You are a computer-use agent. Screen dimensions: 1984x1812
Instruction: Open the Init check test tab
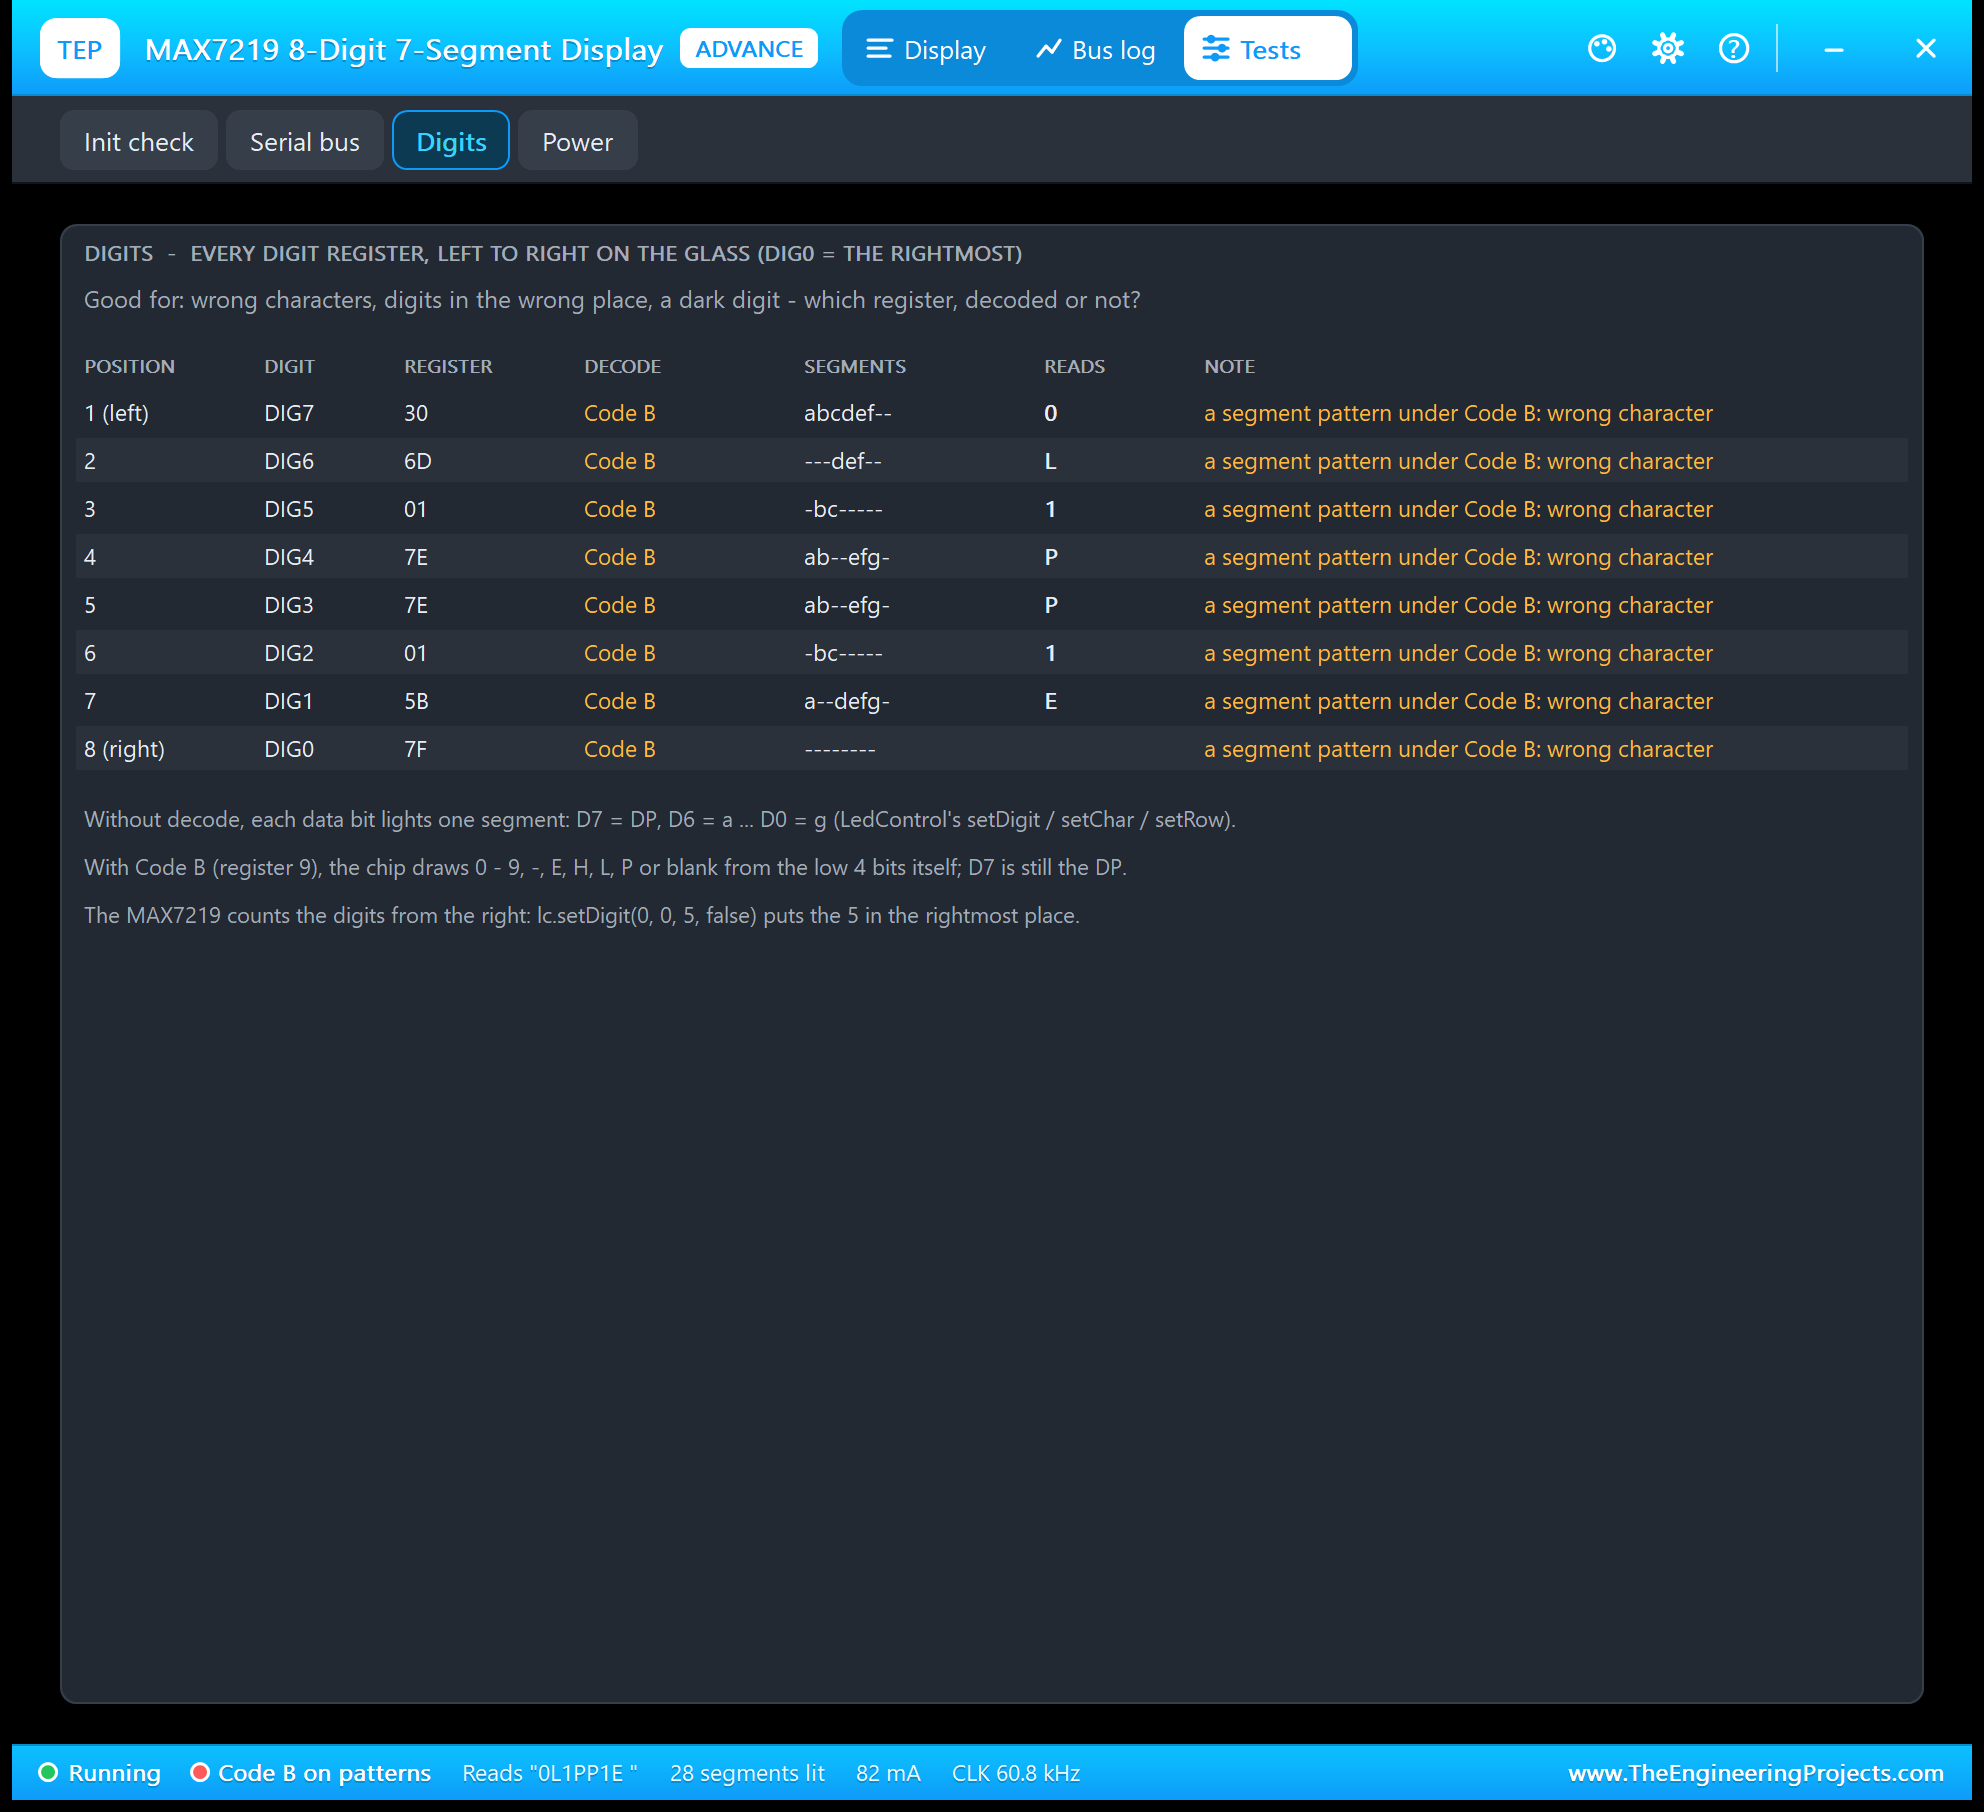pyautogui.click(x=139, y=141)
